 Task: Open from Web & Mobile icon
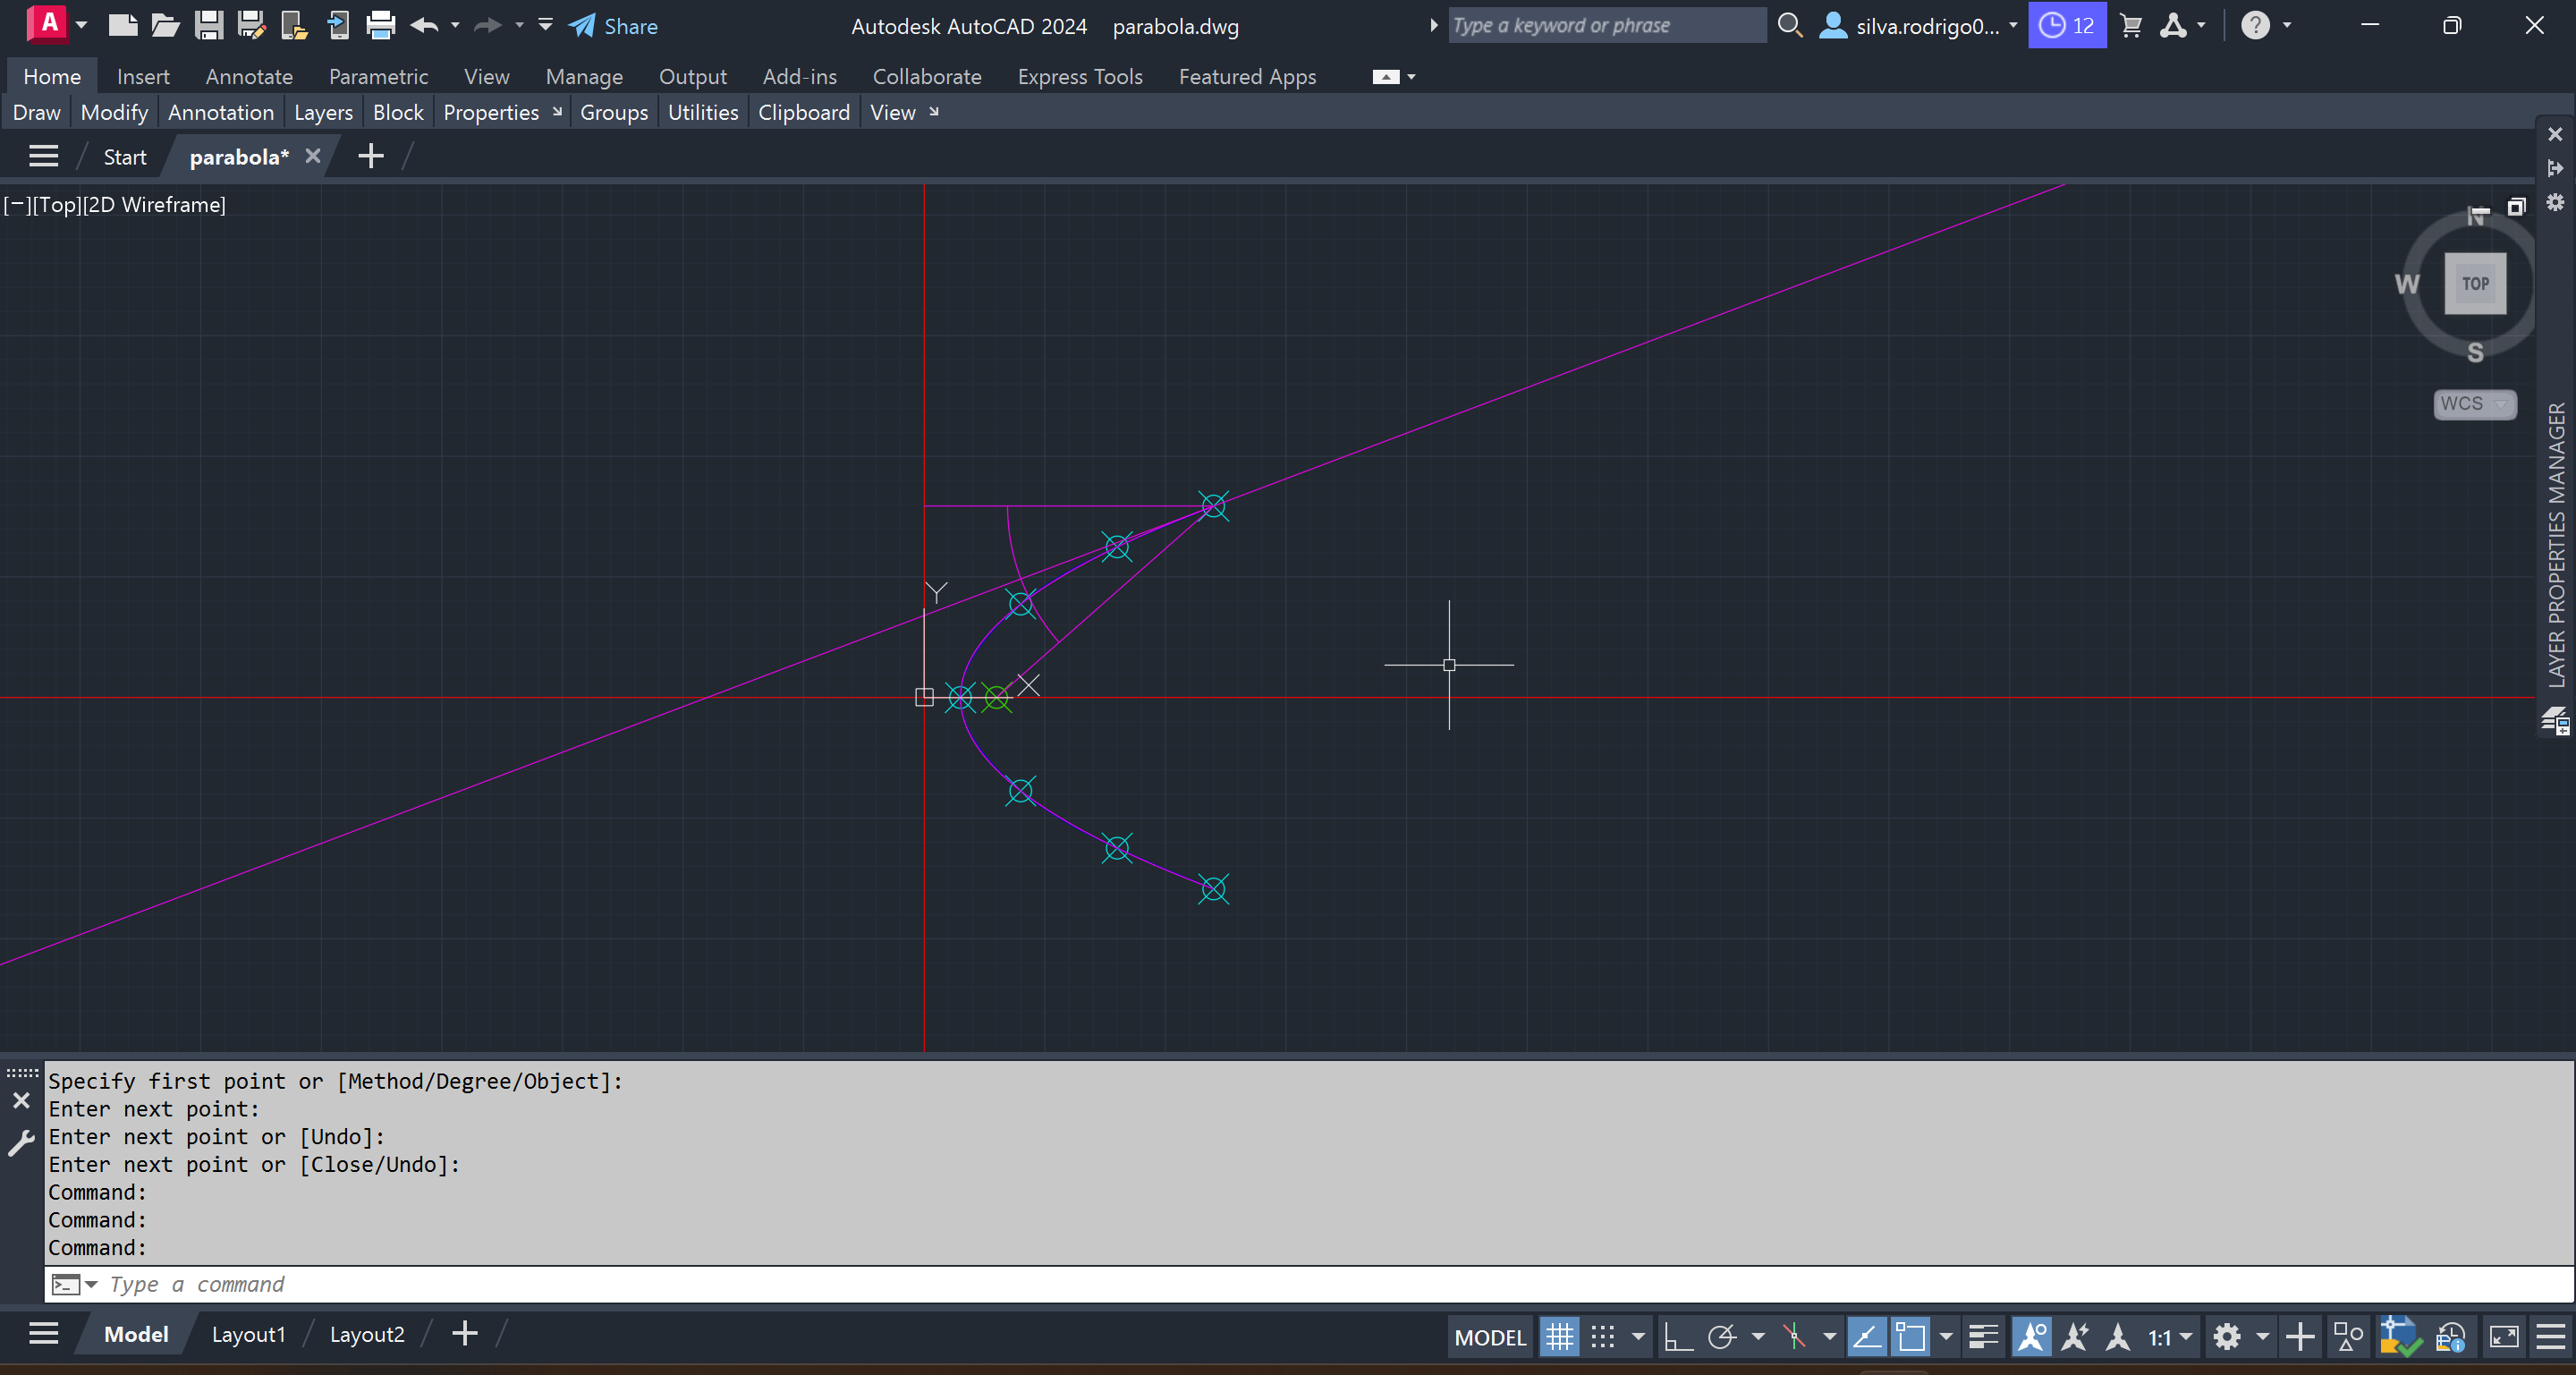pos(294,25)
